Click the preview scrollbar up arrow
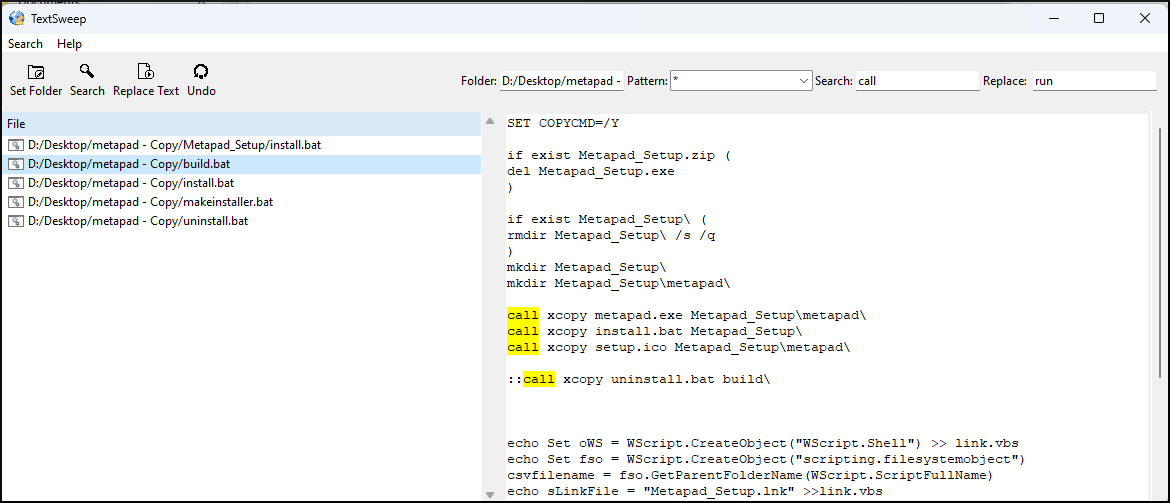1170x503 pixels. click(x=490, y=122)
